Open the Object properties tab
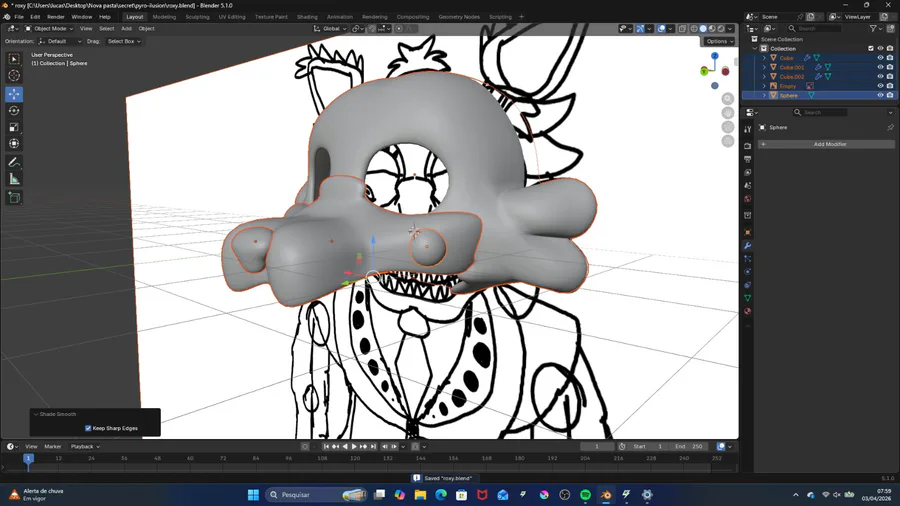This screenshot has height=506, width=900. (x=747, y=232)
